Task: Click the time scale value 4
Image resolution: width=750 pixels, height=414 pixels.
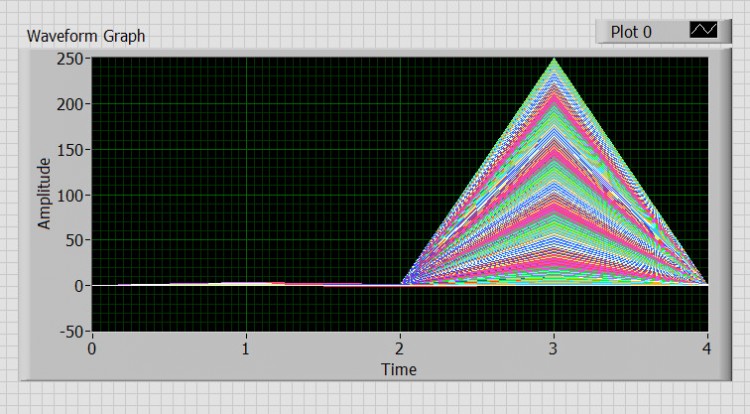Action: pyautogui.click(x=707, y=349)
